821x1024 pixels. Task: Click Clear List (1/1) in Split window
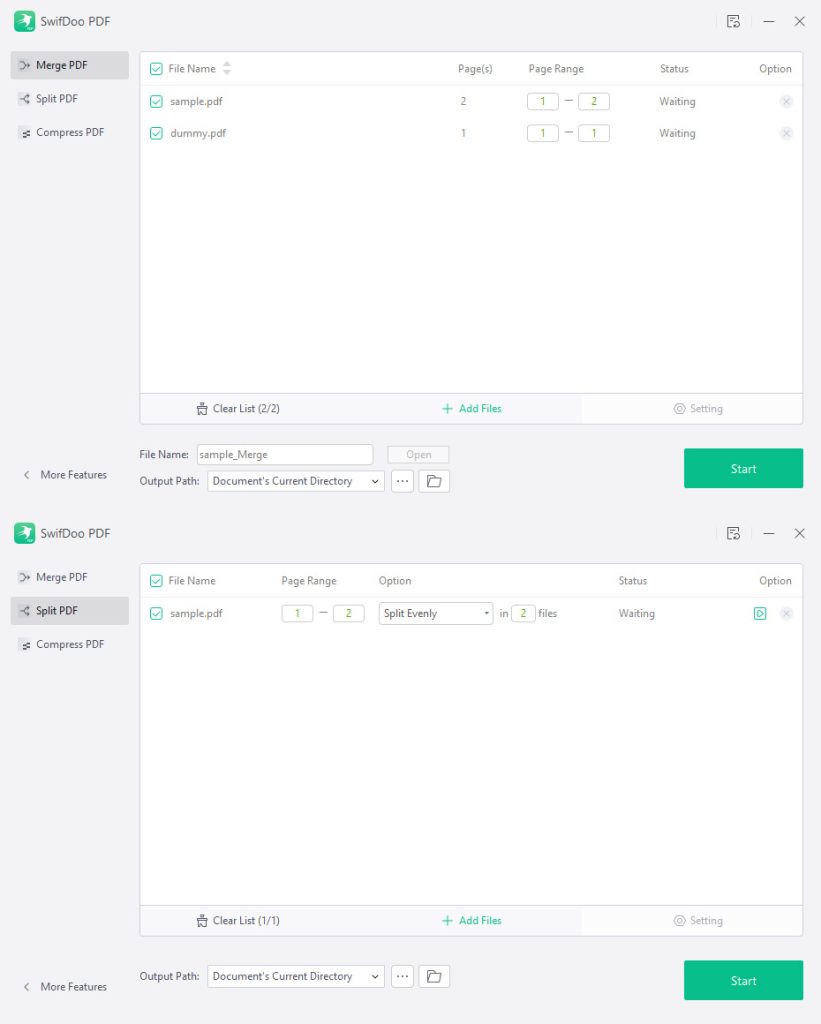coord(238,921)
